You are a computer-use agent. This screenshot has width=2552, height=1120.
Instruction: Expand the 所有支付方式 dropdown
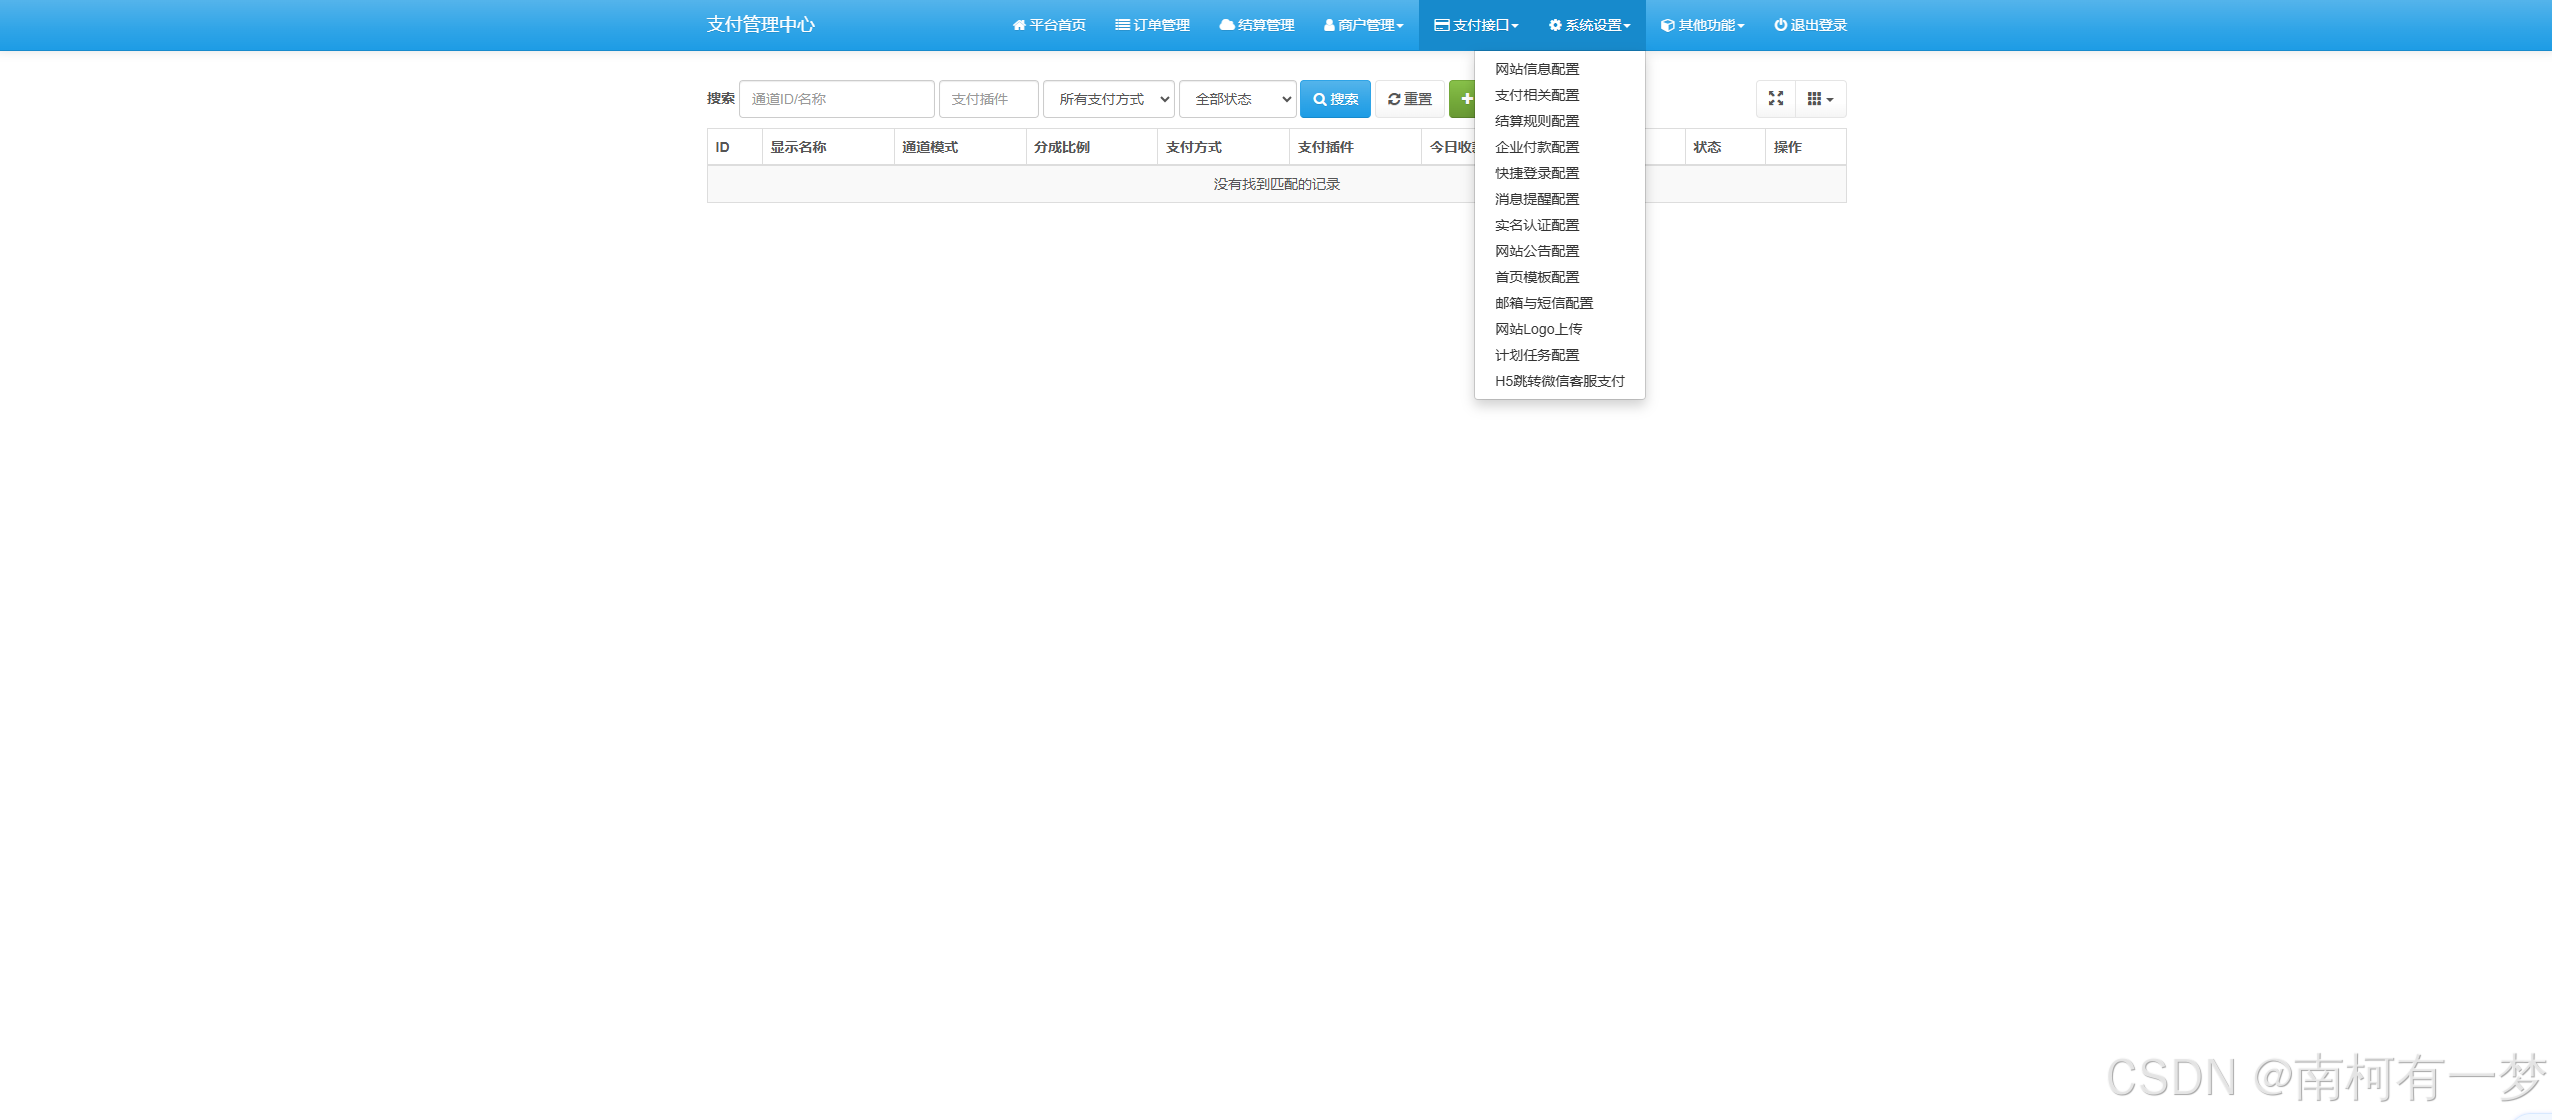click(x=1108, y=99)
